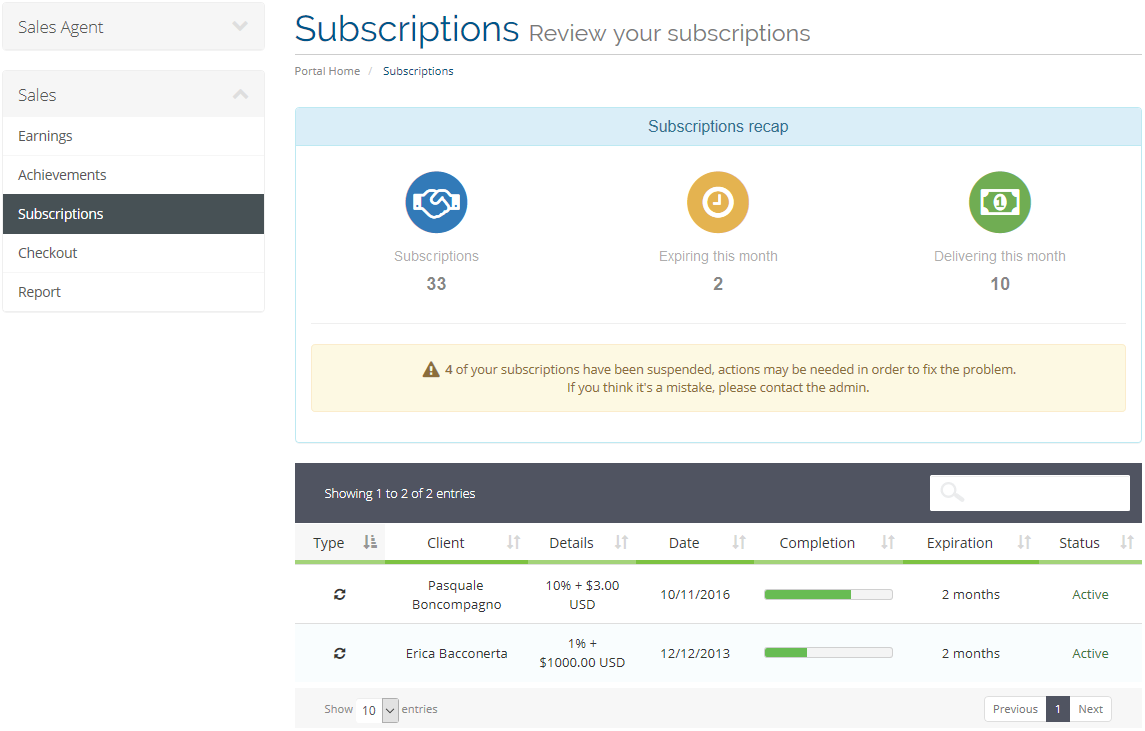Go to Portal Home breadcrumb link
This screenshot has width=1145, height=731.
pyautogui.click(x=327, y=71)
